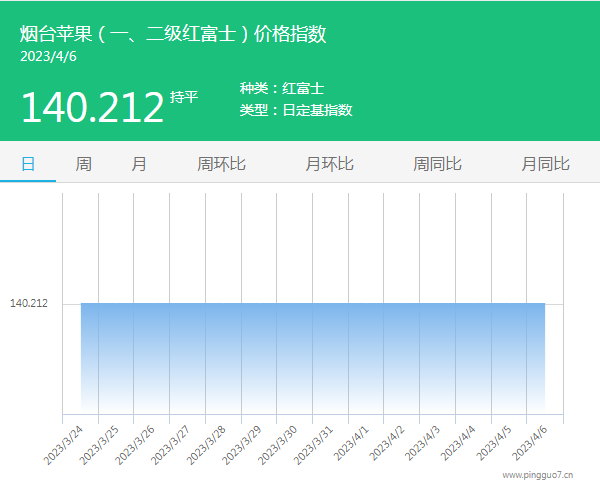The width and height of the screenshot is (600, 485).
Task: Open the 月同比 tab
Action: point(546,164)
